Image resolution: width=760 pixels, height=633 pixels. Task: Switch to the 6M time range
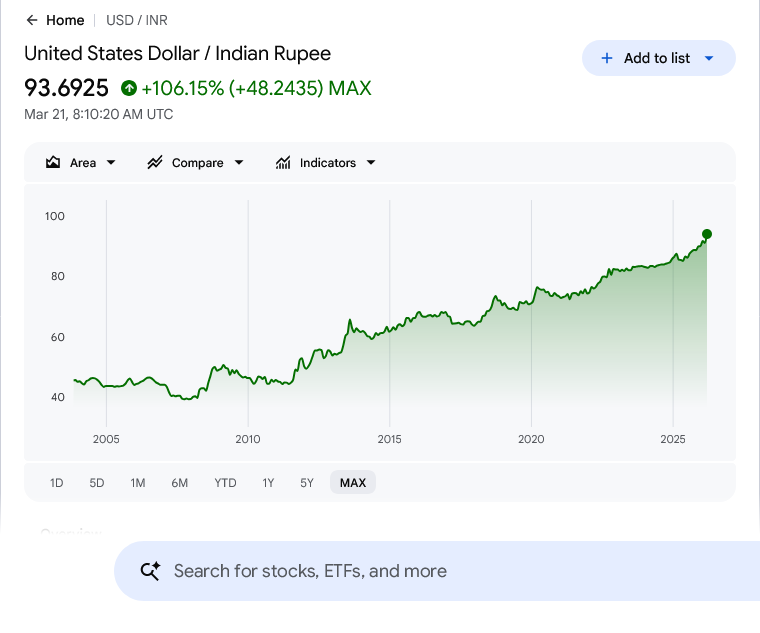179,483
